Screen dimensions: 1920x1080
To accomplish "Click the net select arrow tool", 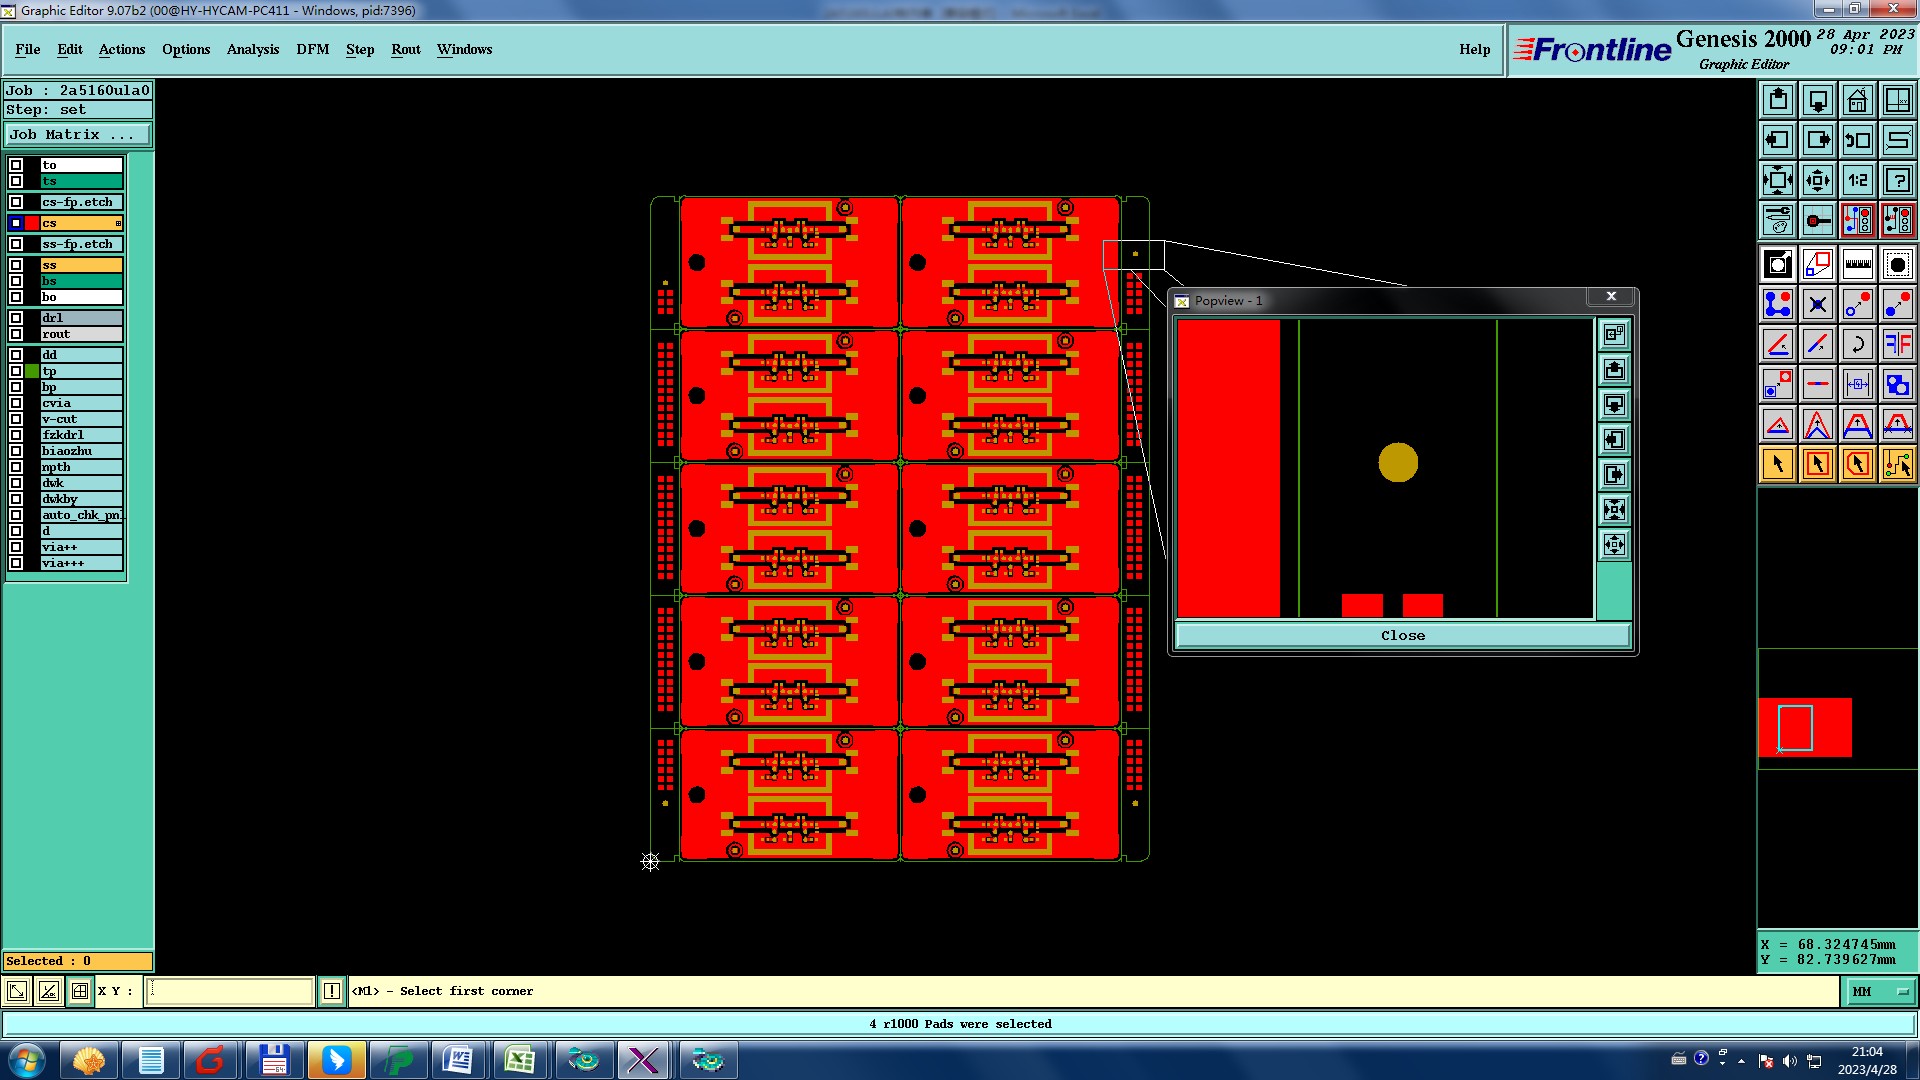I will tap(1898, 464).
